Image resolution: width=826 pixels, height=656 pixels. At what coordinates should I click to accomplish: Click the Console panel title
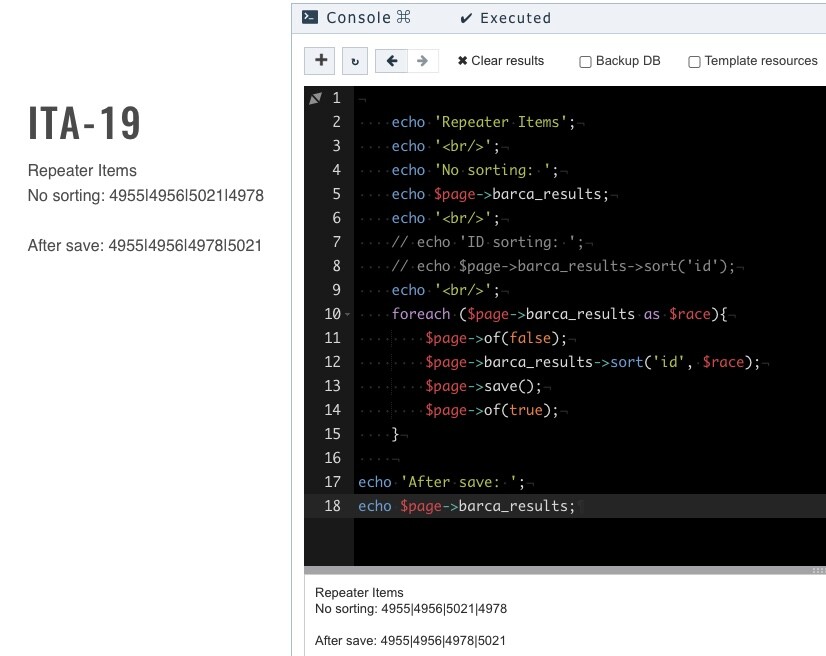[x=358, y=17]
